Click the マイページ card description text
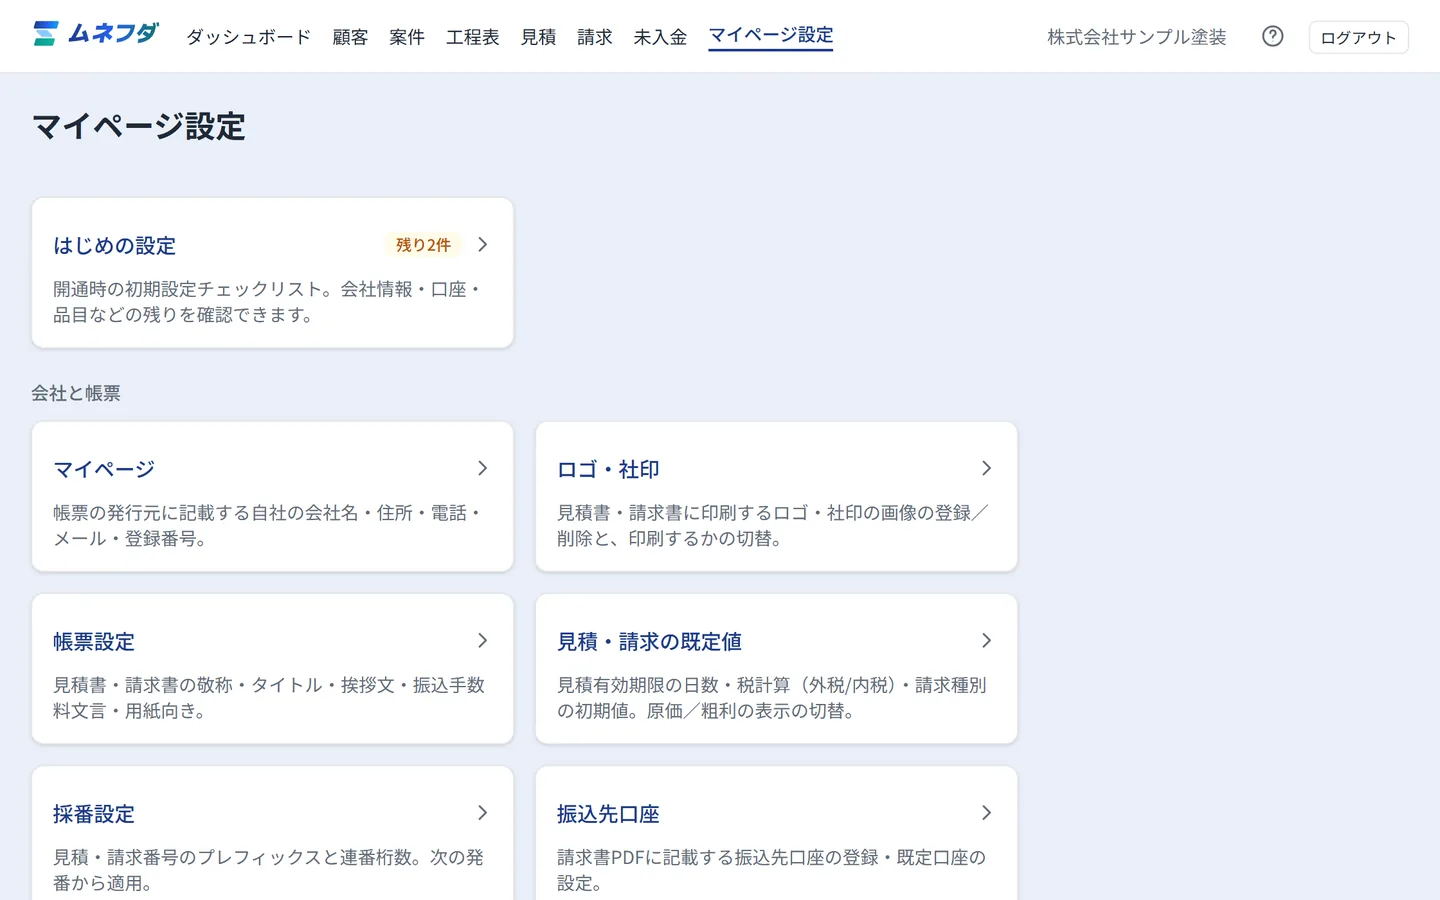The width and height of the screenshot is (1440, 900). coord(269,526)
